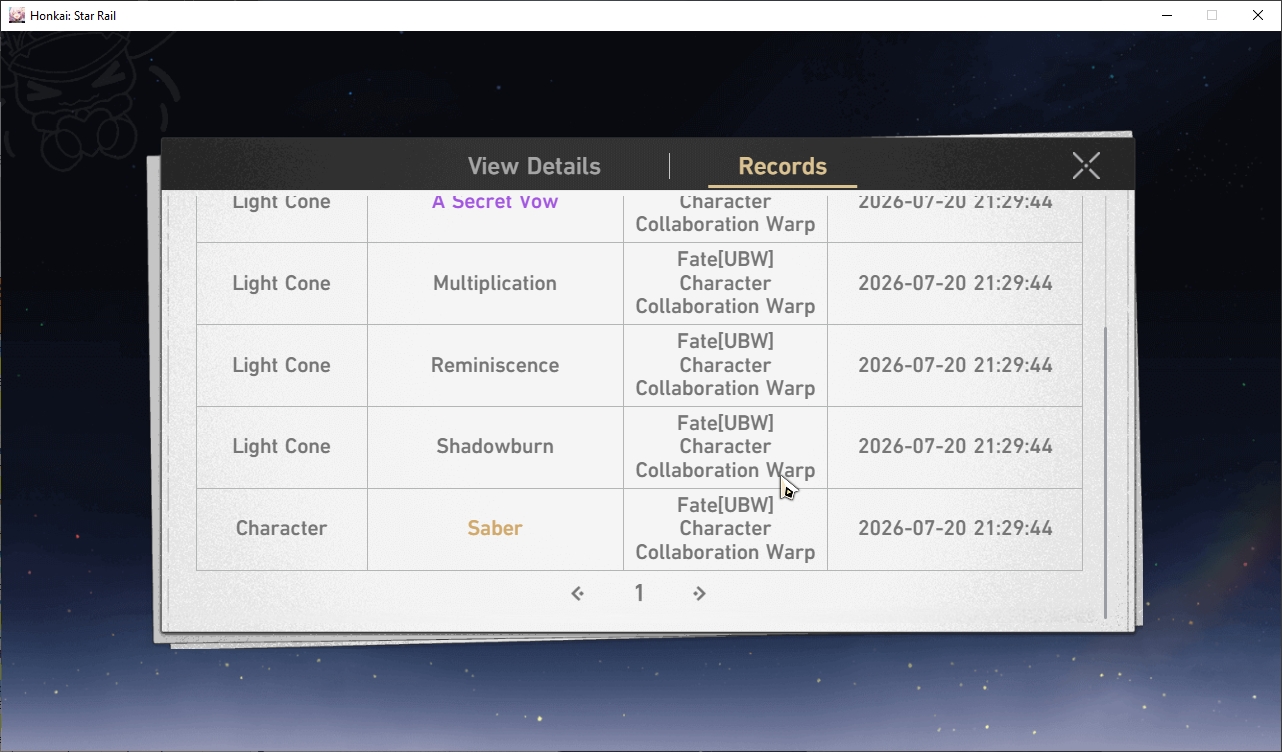The height and width of the screenshot is (752, 1282).
Task: Click the Reminiscence row Light Cone cell
Action: [282, 365]
